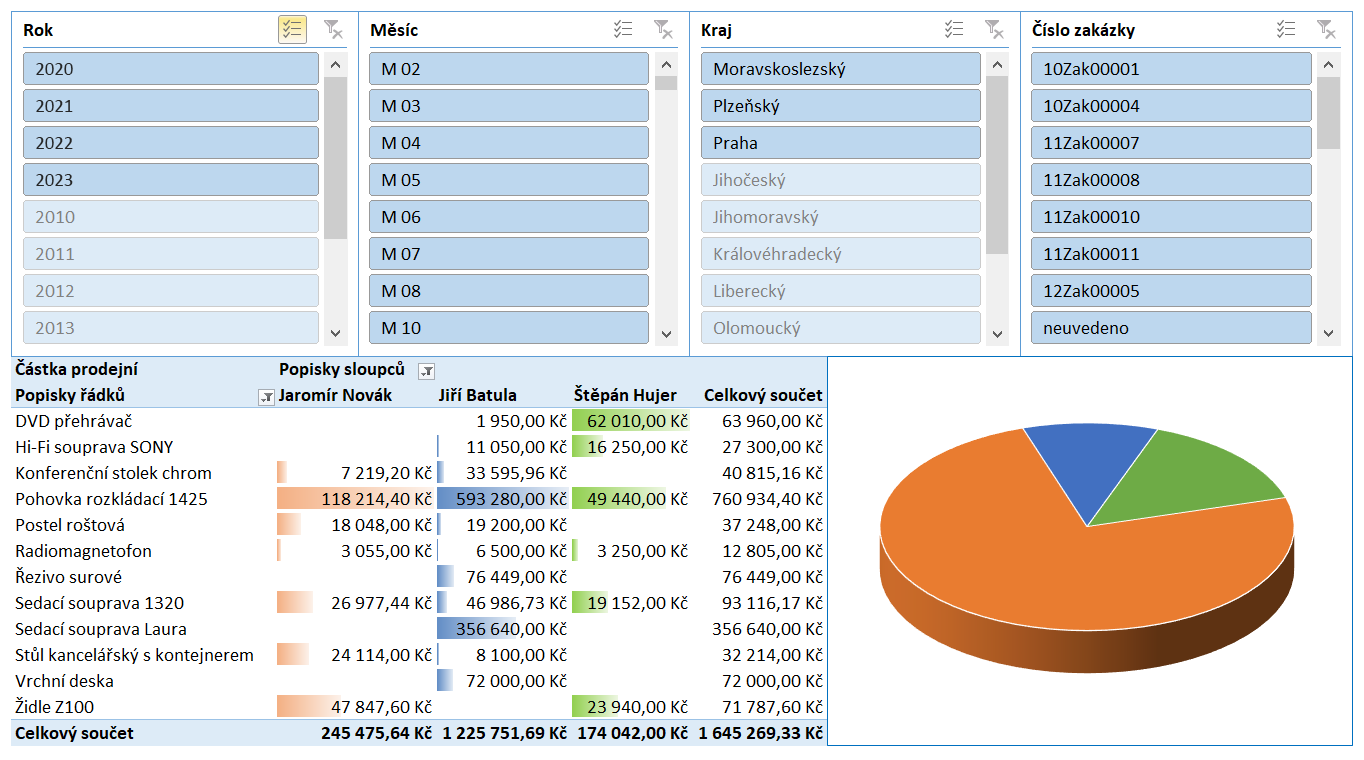Screen dimensions: 1364x760
Task: Click Měsíc slicer scroll-down arrow
Action: (x=666, y=333)
